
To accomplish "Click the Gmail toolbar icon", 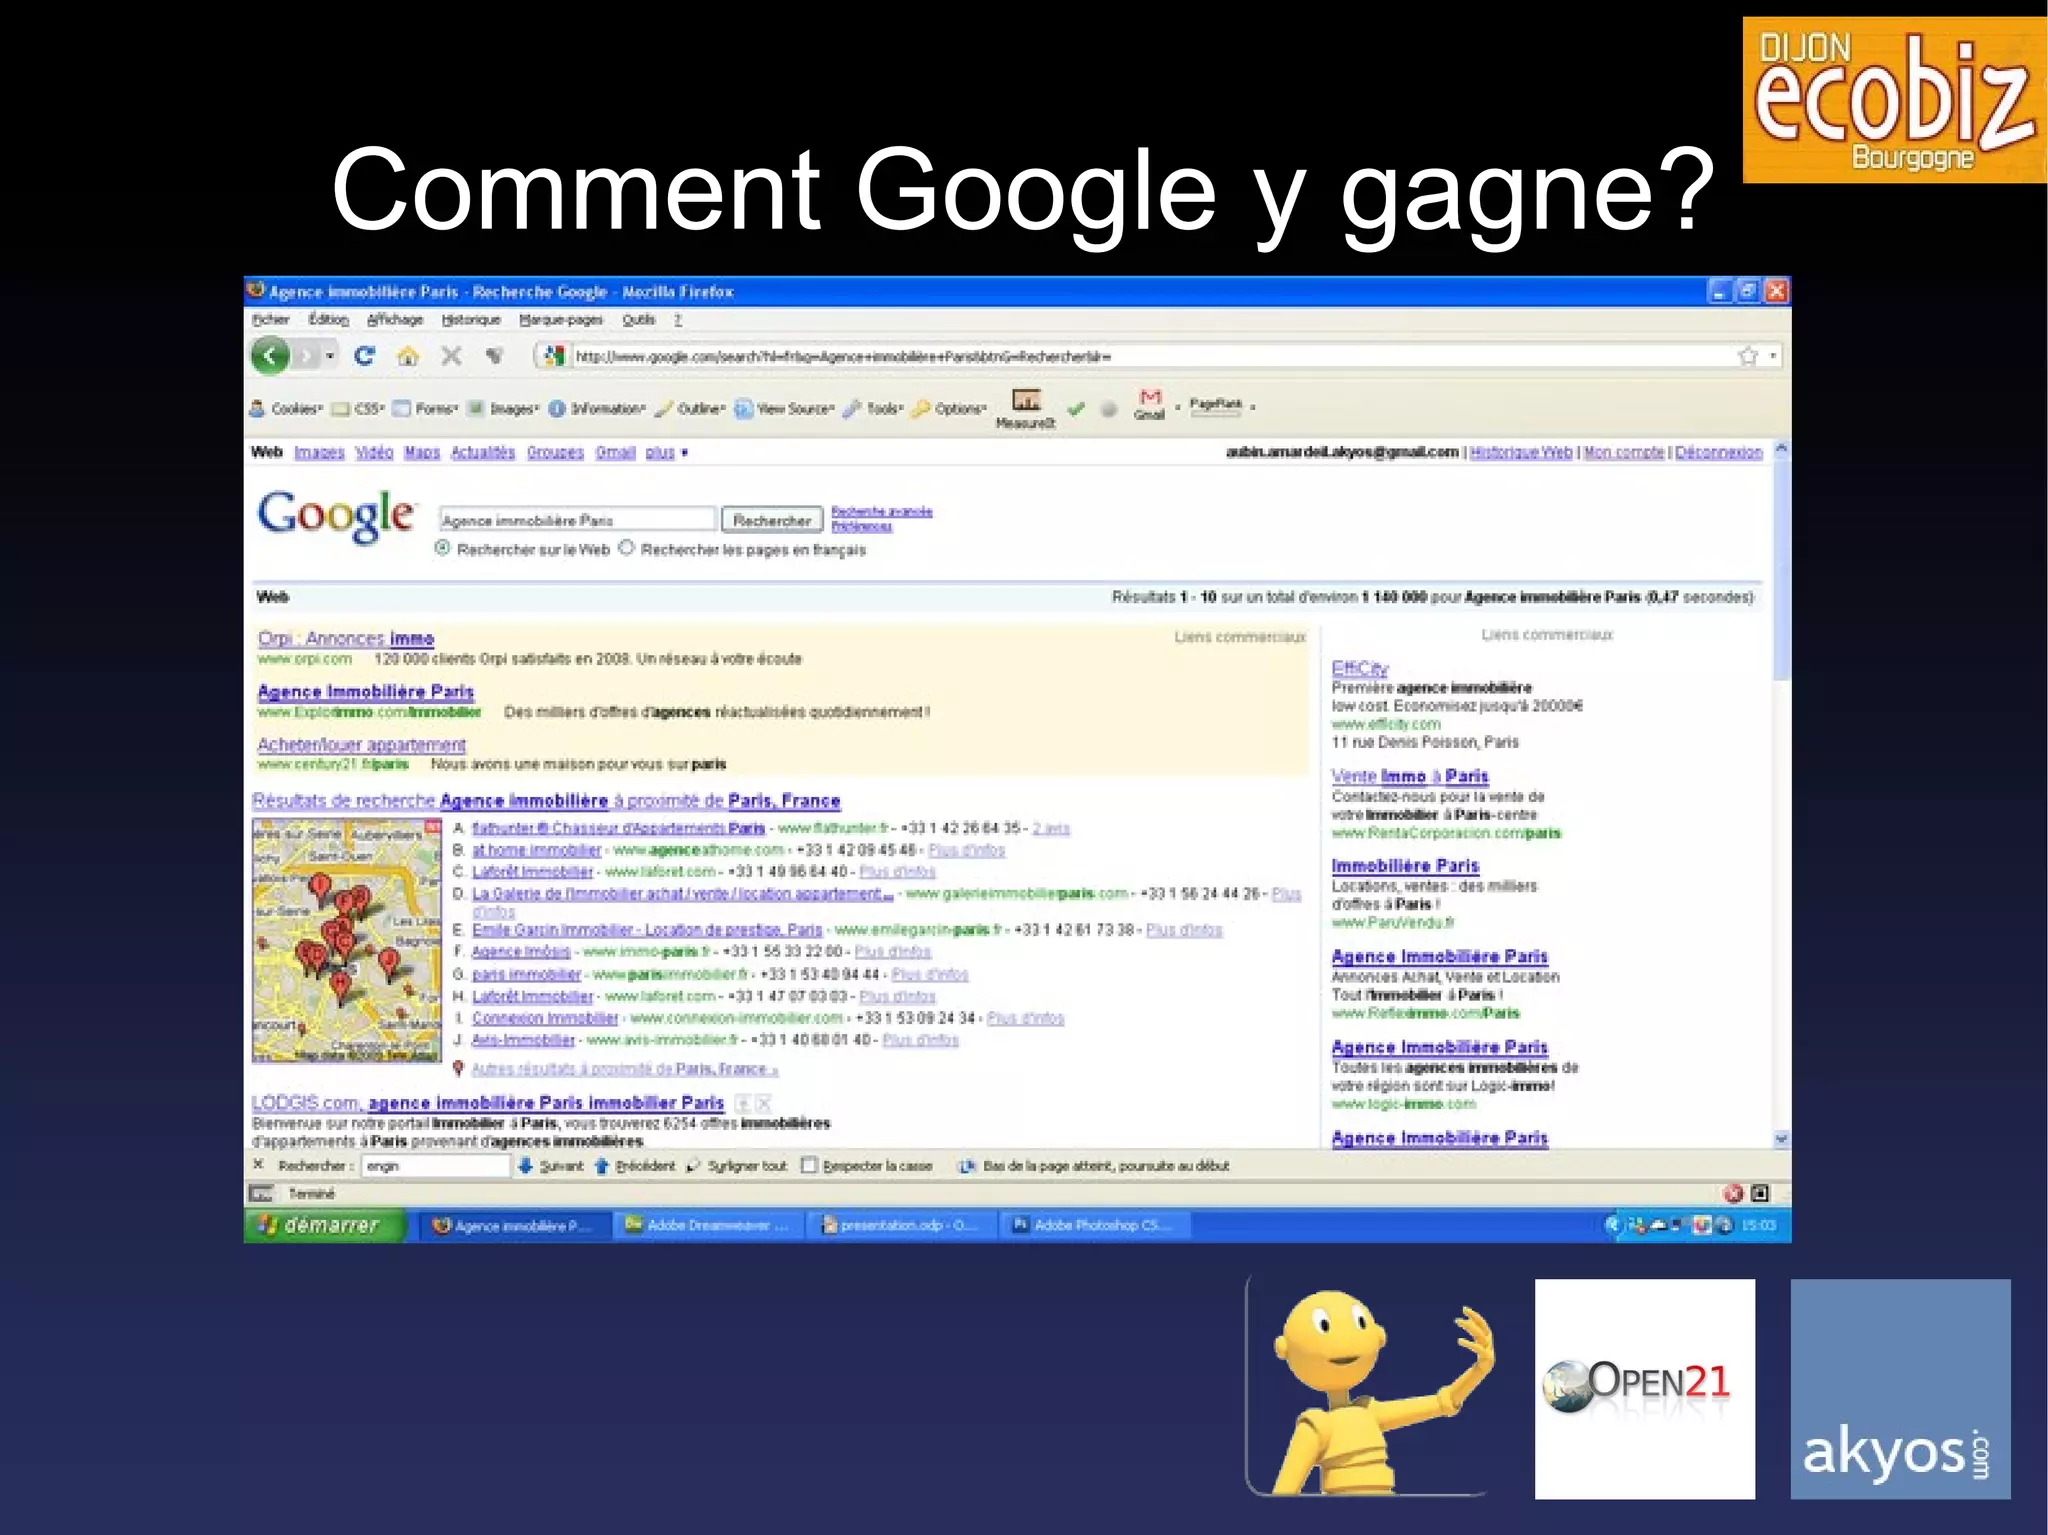I will (1150, 404).
